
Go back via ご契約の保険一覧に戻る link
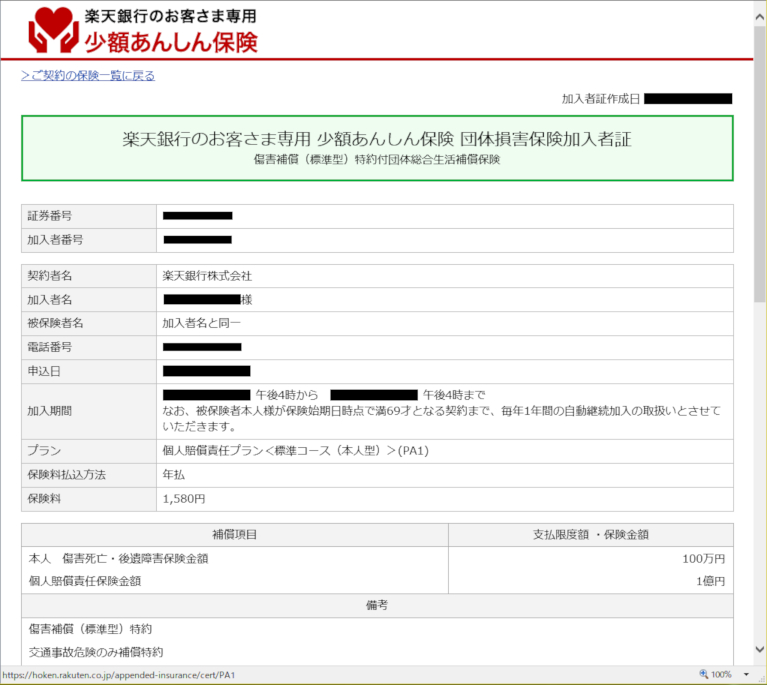(x=88, y=76)
